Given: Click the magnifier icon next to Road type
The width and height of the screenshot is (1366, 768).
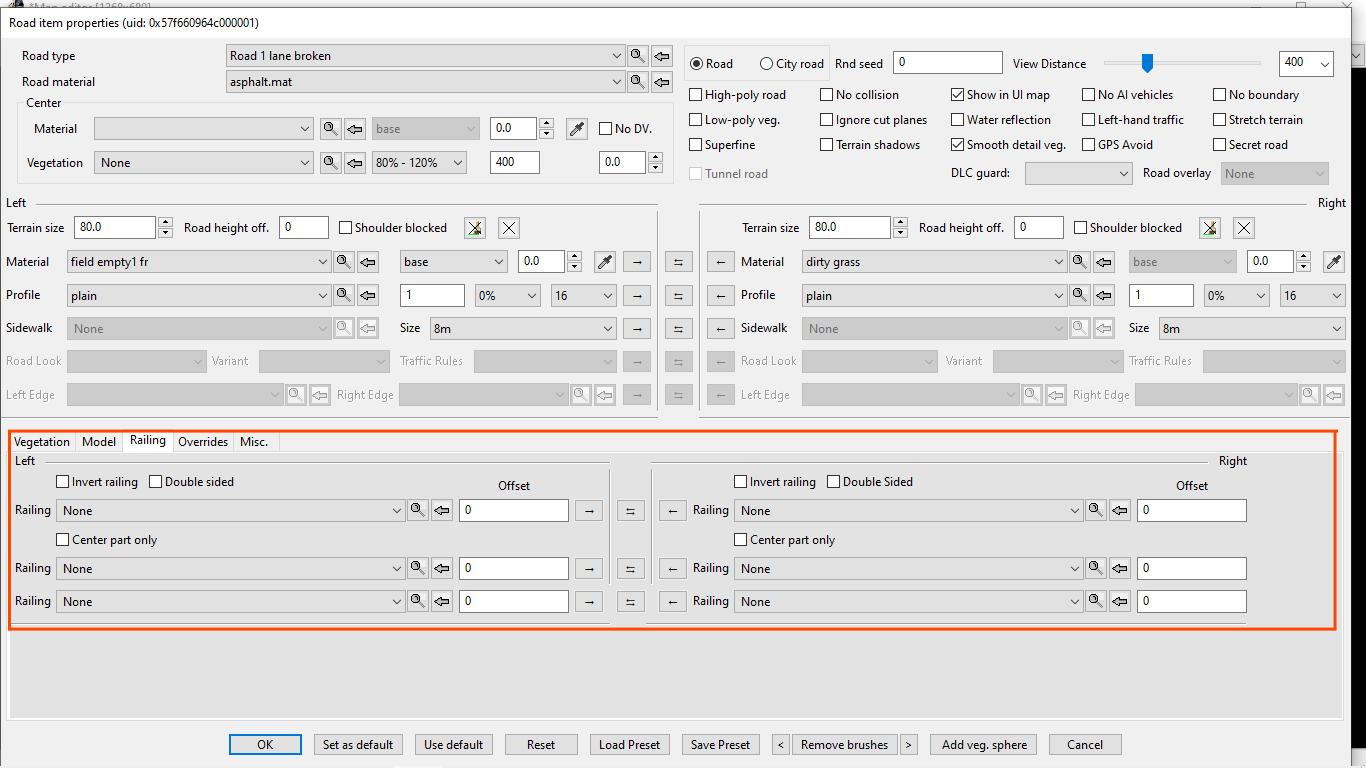Looking at the screenshot, I should point(637,56).
